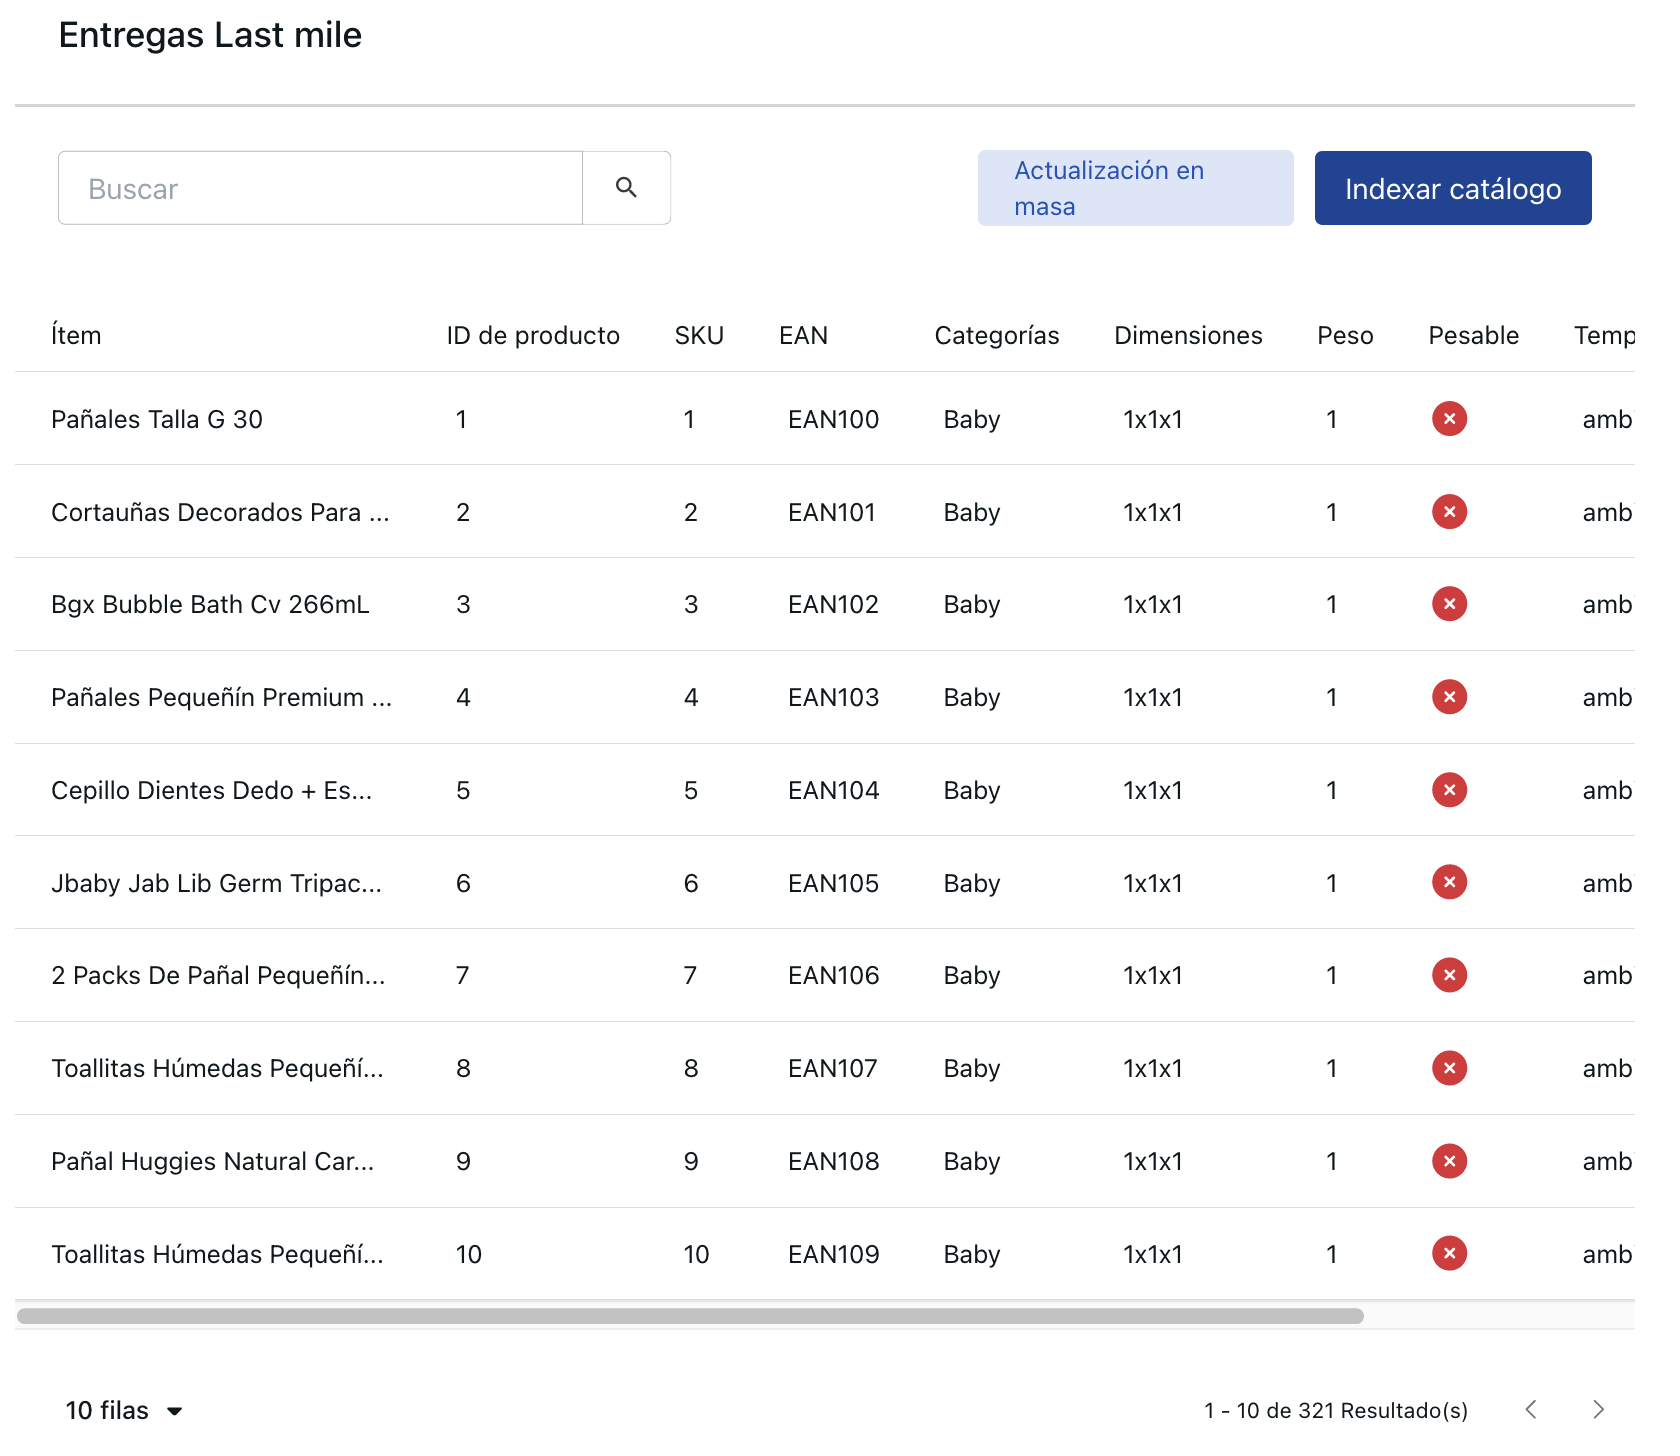Toggle Pesable status for EAN103 row

1449,697
